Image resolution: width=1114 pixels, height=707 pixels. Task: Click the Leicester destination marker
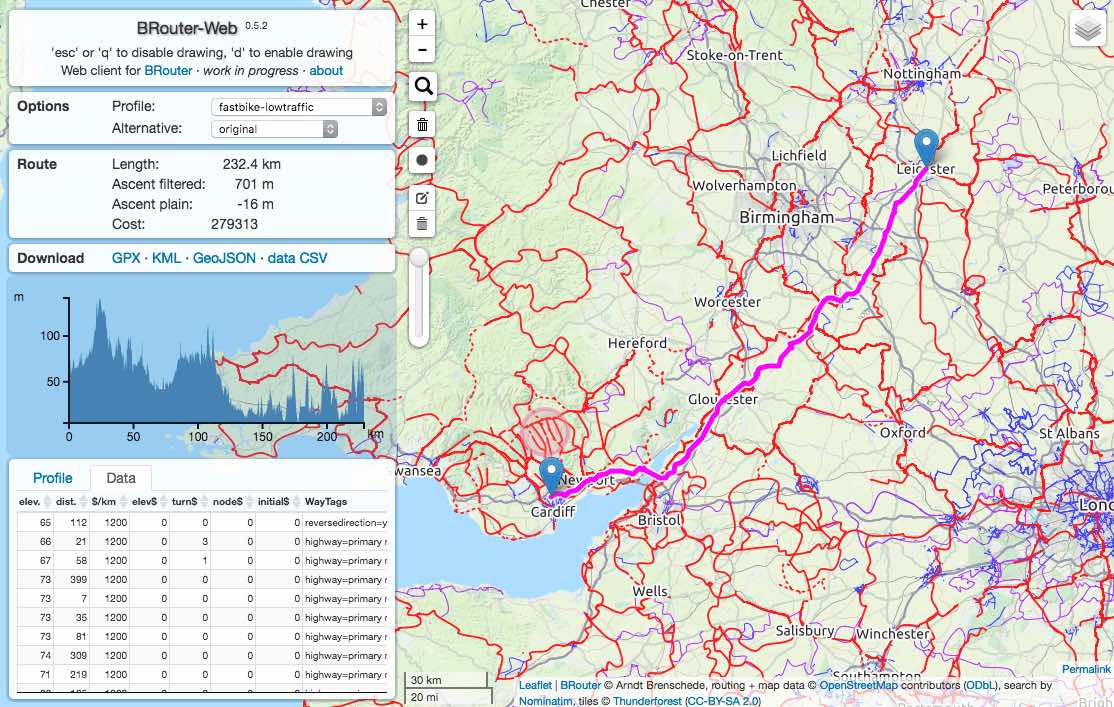pyautogui.click(x=927, y=148)
